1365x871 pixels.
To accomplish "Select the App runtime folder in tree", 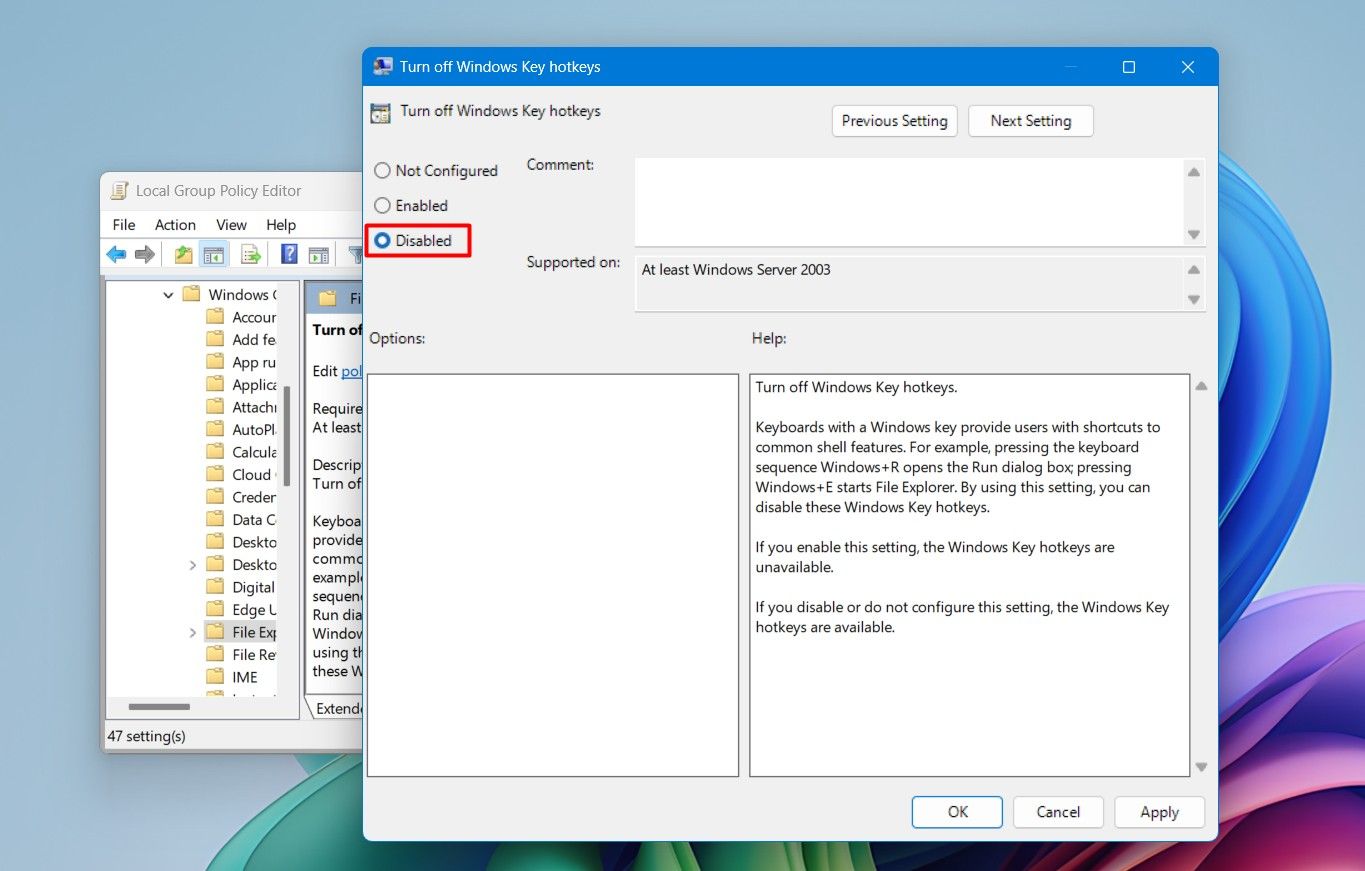I will click(241, 363).
